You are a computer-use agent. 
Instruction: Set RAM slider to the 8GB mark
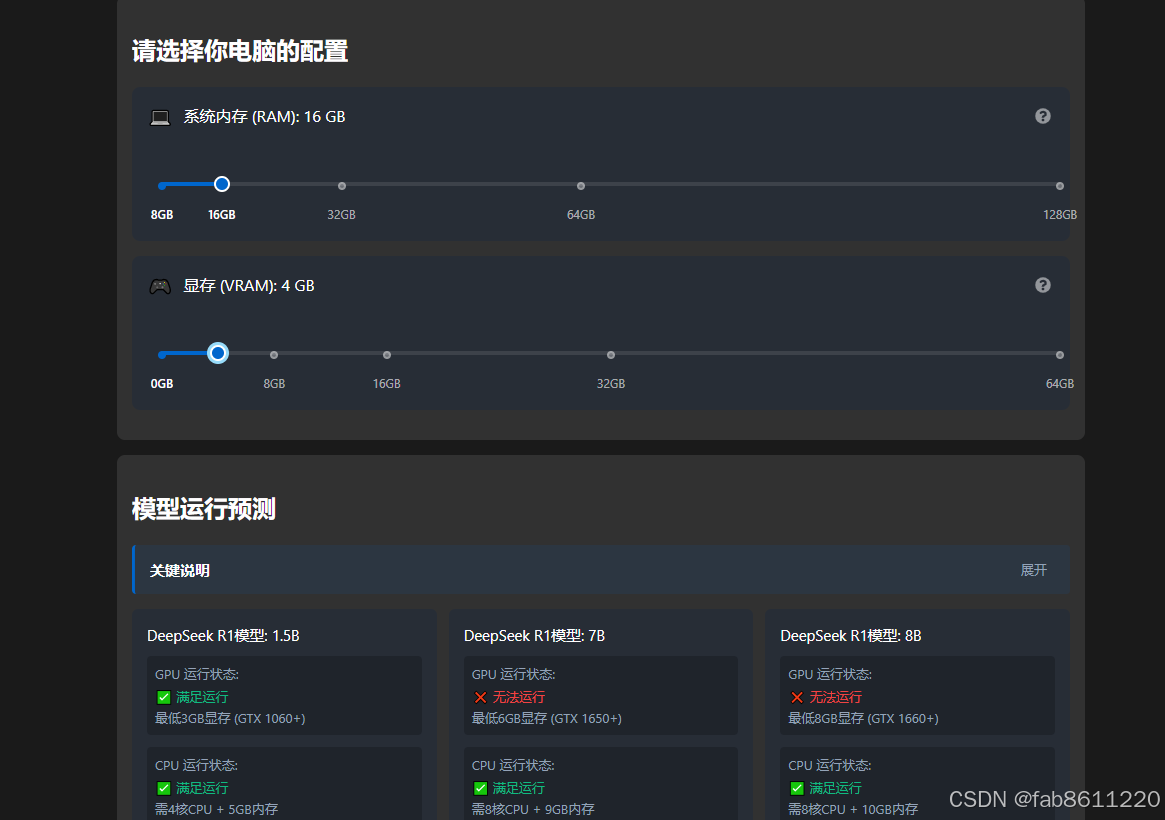coord(162,186)
